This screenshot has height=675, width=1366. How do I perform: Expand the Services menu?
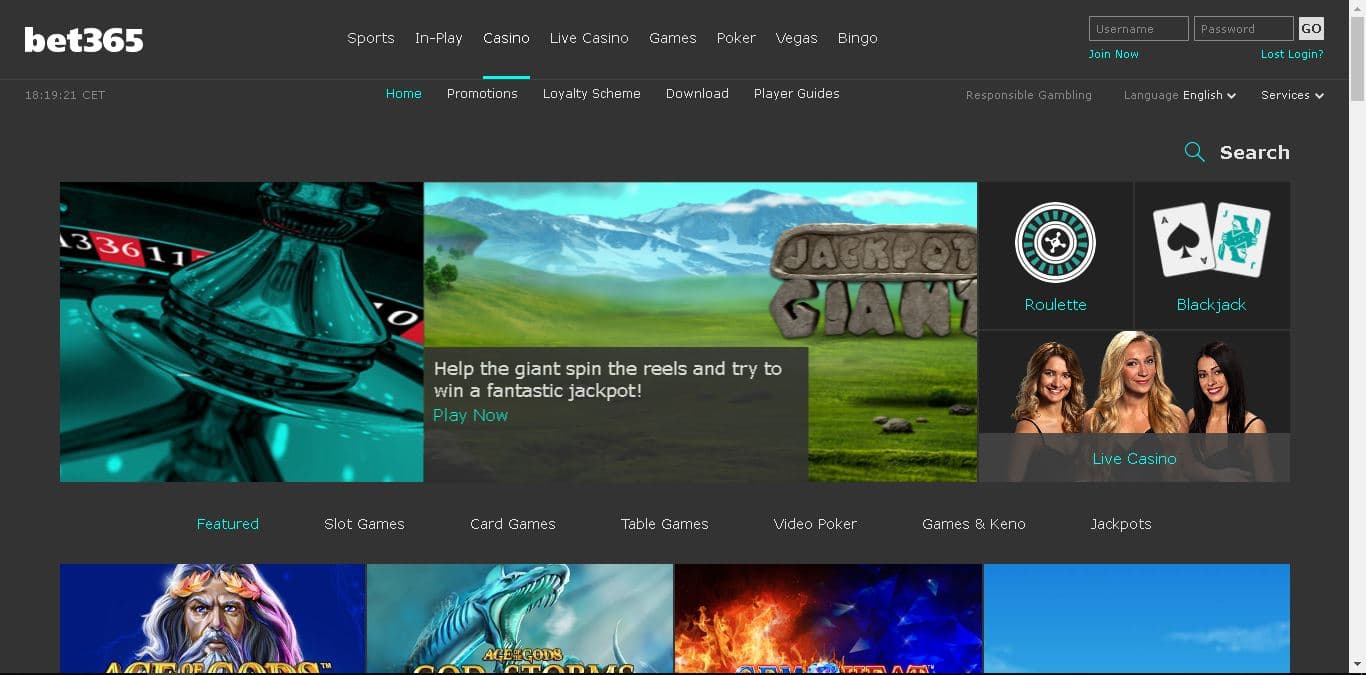click(x=1291, y=95)
